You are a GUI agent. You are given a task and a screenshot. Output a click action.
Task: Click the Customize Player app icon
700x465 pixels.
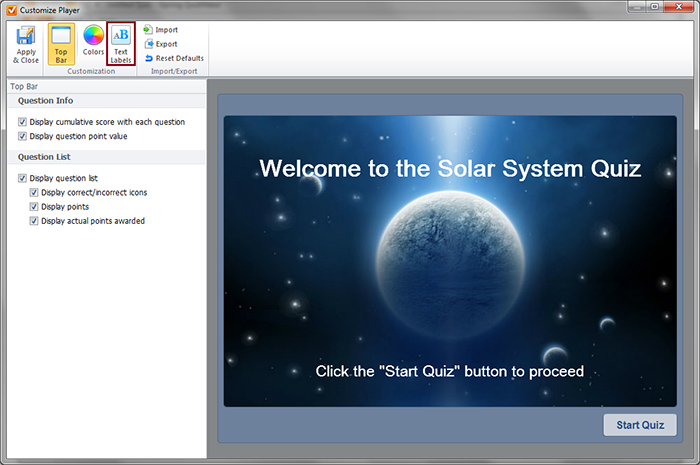11,9
